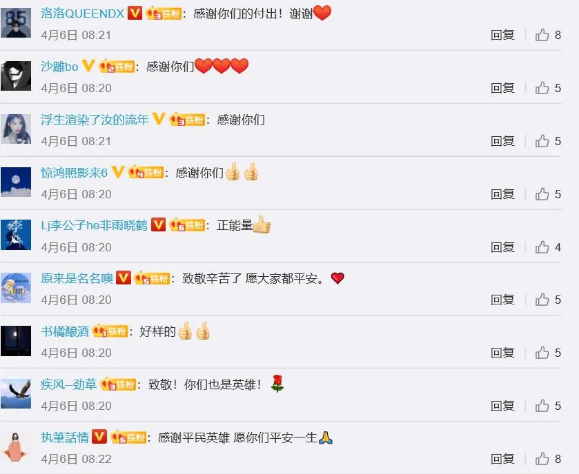This screenshot has width=579, height=474.
Task: Click the 铁粉 badge beside 书橘酿酒
Action: 110,331
